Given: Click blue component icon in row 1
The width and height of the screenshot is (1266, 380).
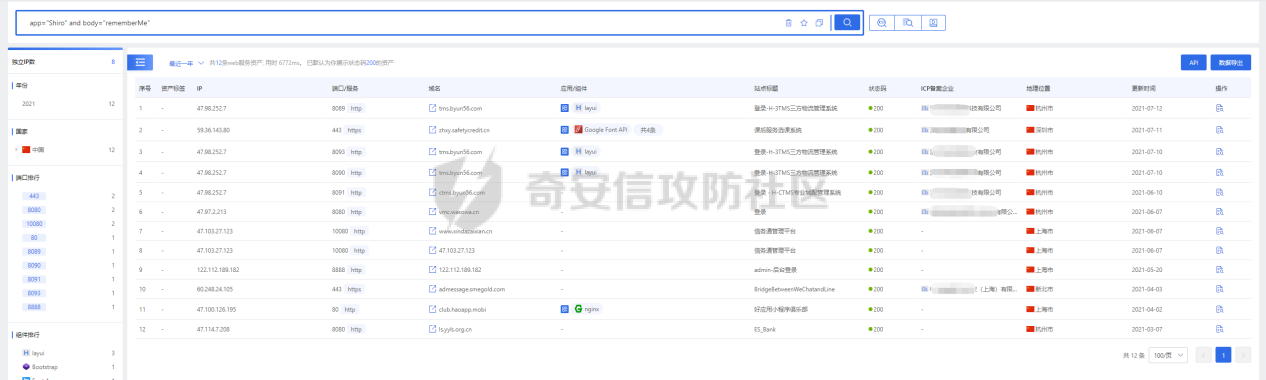Looking at the screenshot, I should tap(564, 107).
